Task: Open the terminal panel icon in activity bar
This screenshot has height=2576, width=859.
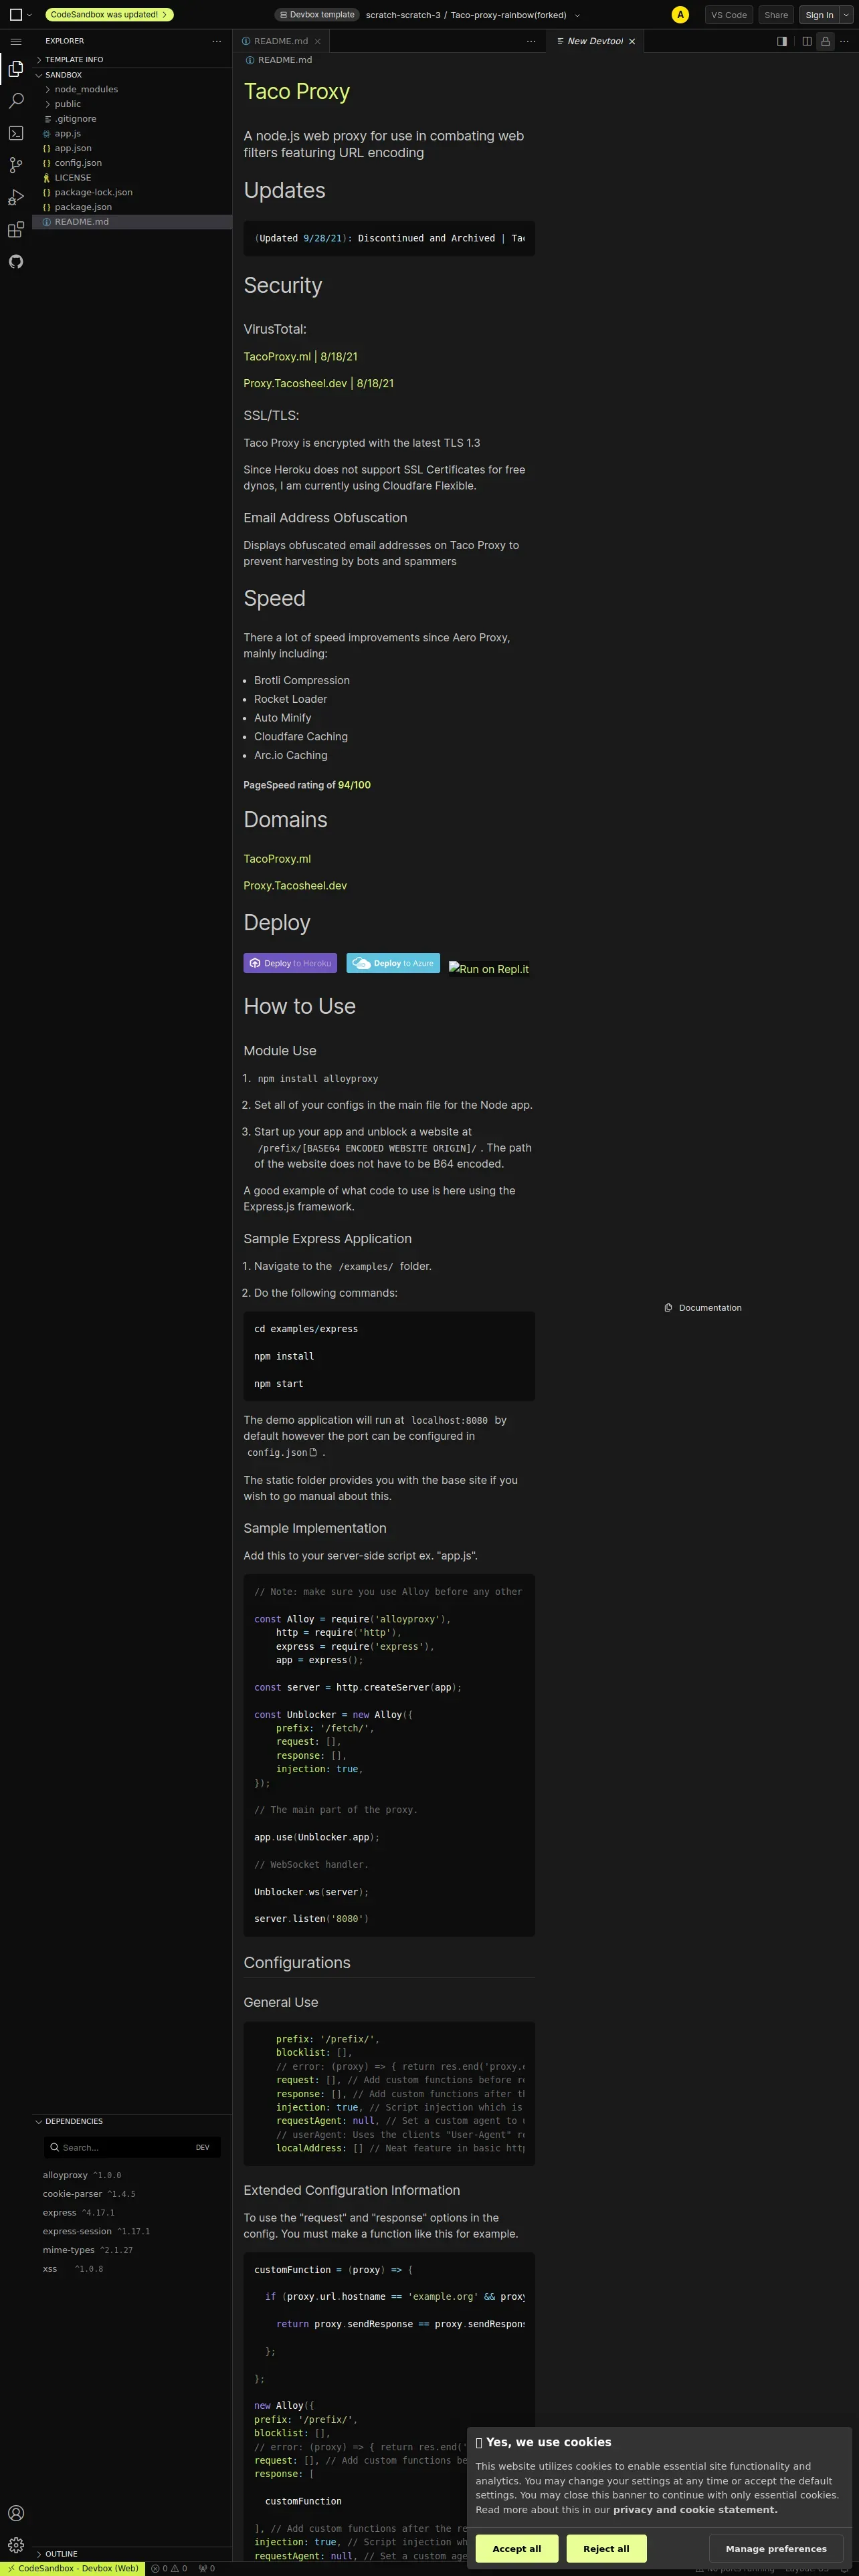Action: [16, 133]
